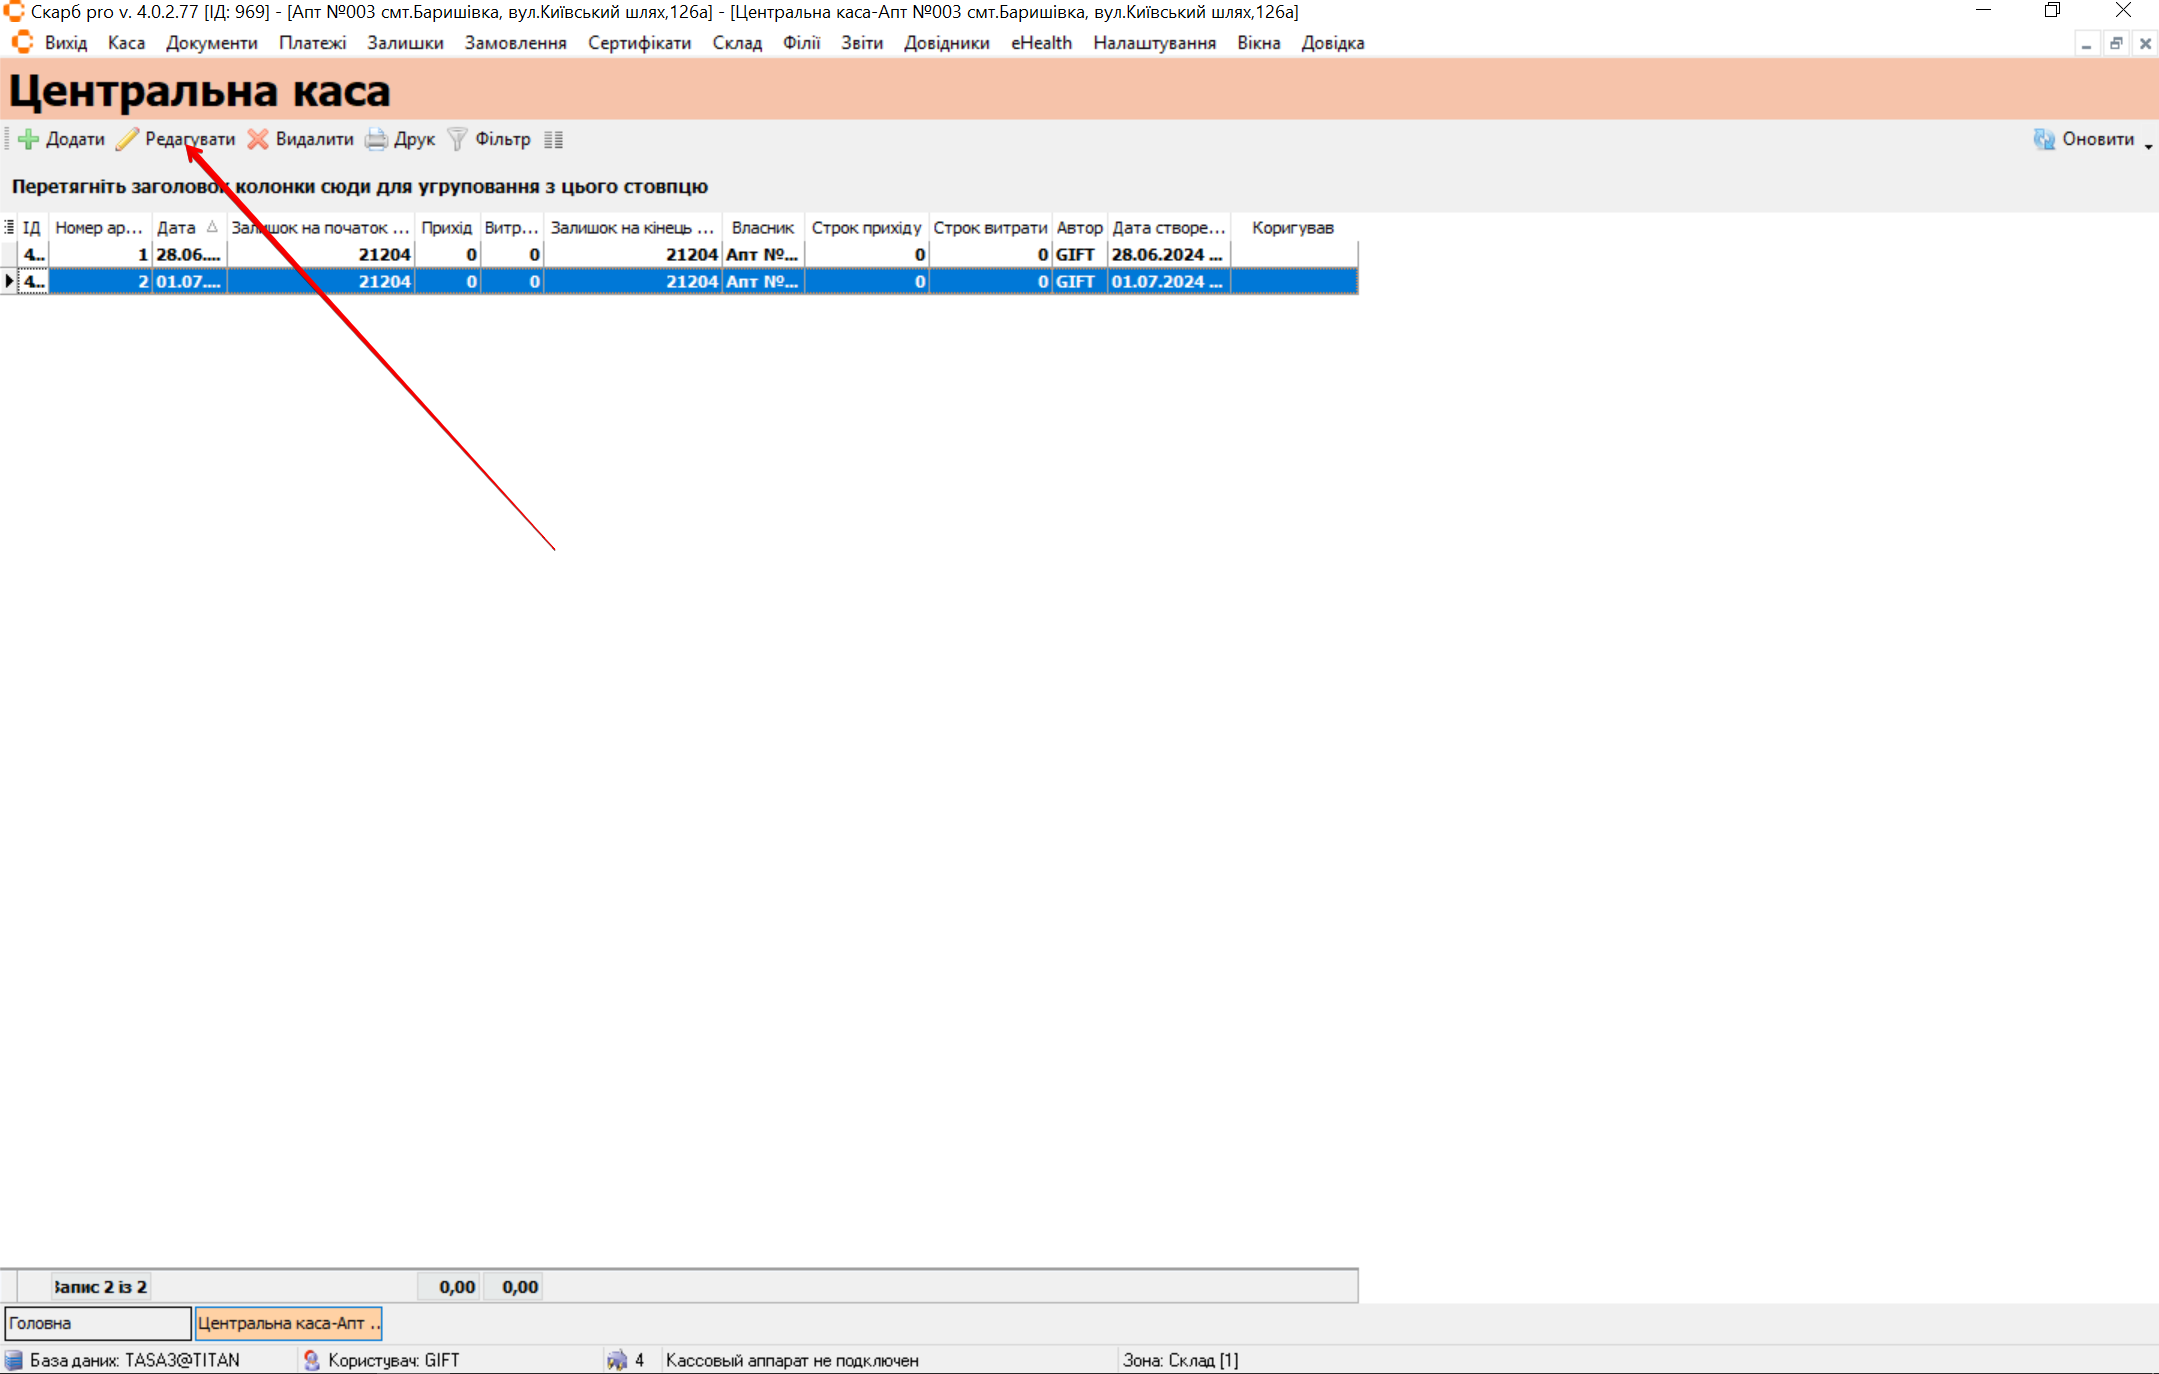Select the Центральна каса-Апт tab
This screenshot has width=2159, height=1374.
(288, 1323)
